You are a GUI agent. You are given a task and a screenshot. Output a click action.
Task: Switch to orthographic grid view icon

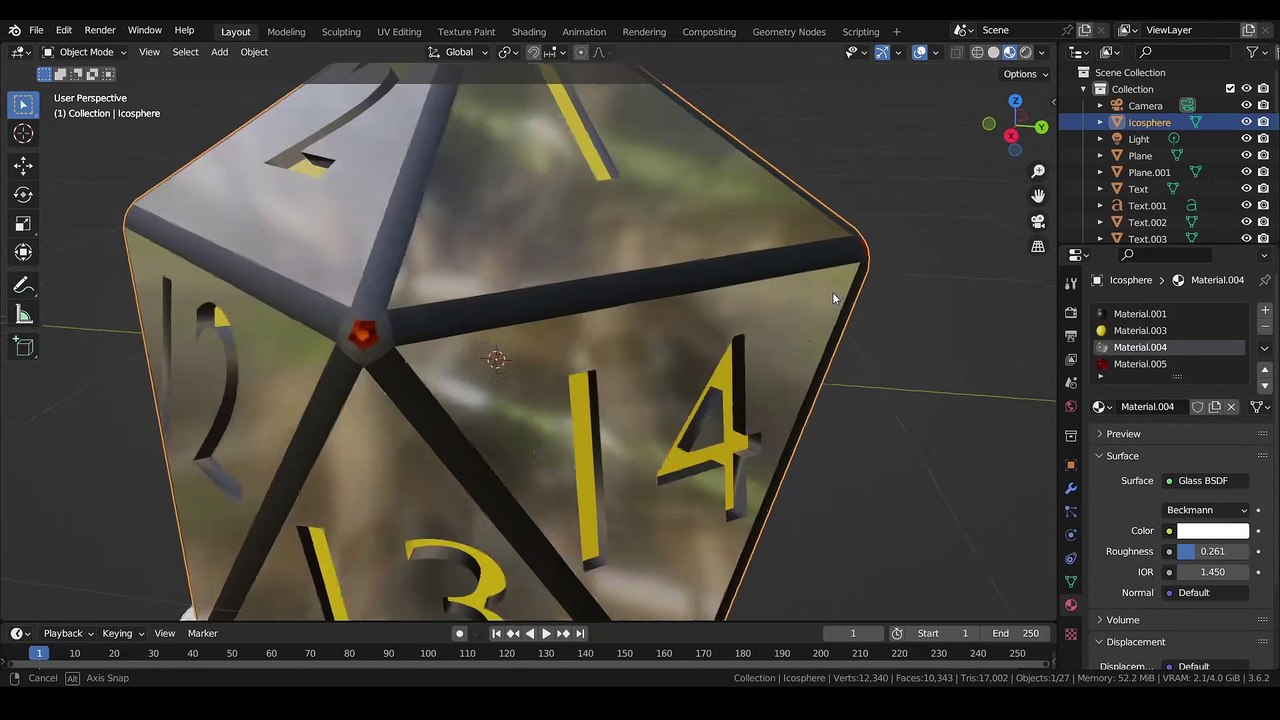tap(1038, 246)
